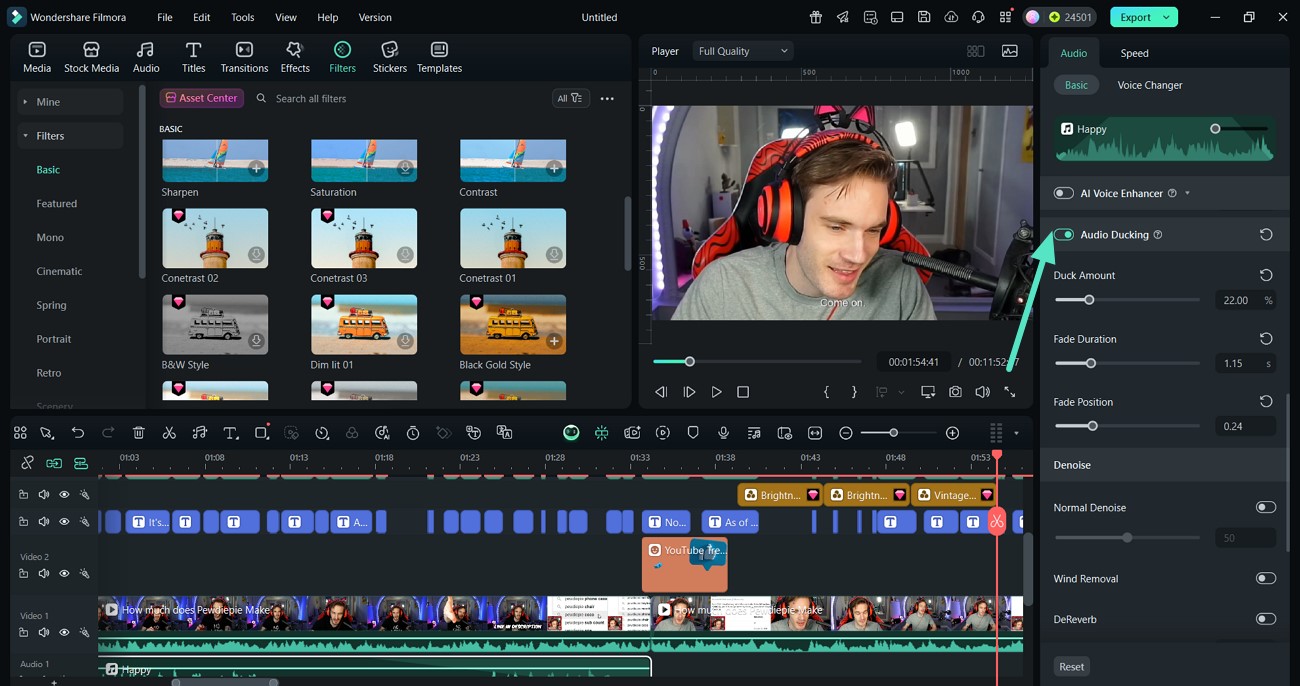The width and height of the screenshot is (1300, 686).
Task: Collapse the Filters category
Action: click(x=25, y=136)
